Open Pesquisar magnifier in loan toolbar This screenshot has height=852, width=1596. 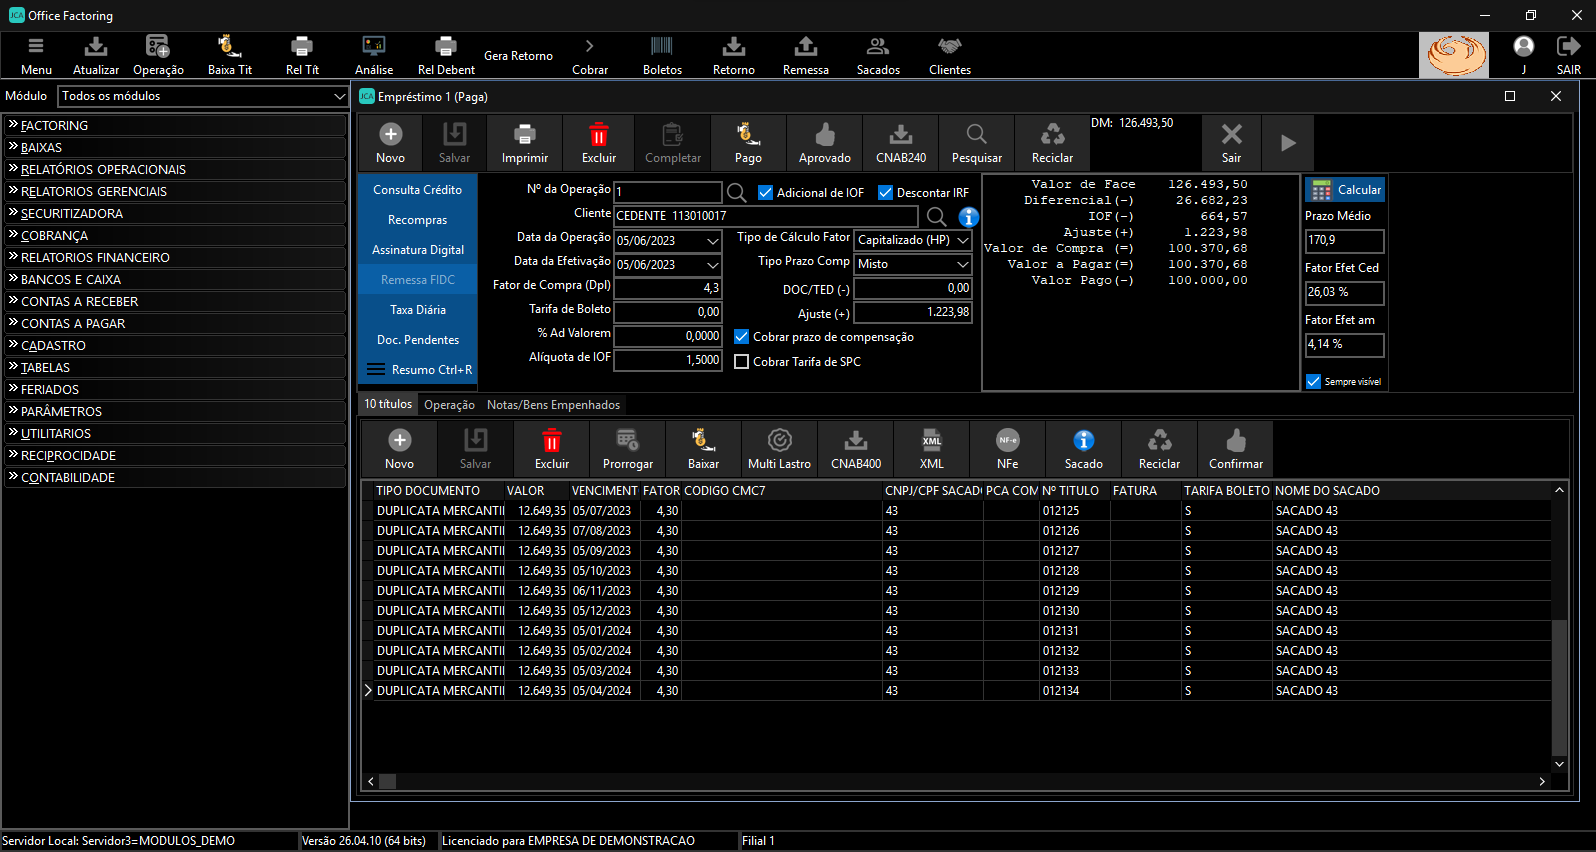click(976, 135)
